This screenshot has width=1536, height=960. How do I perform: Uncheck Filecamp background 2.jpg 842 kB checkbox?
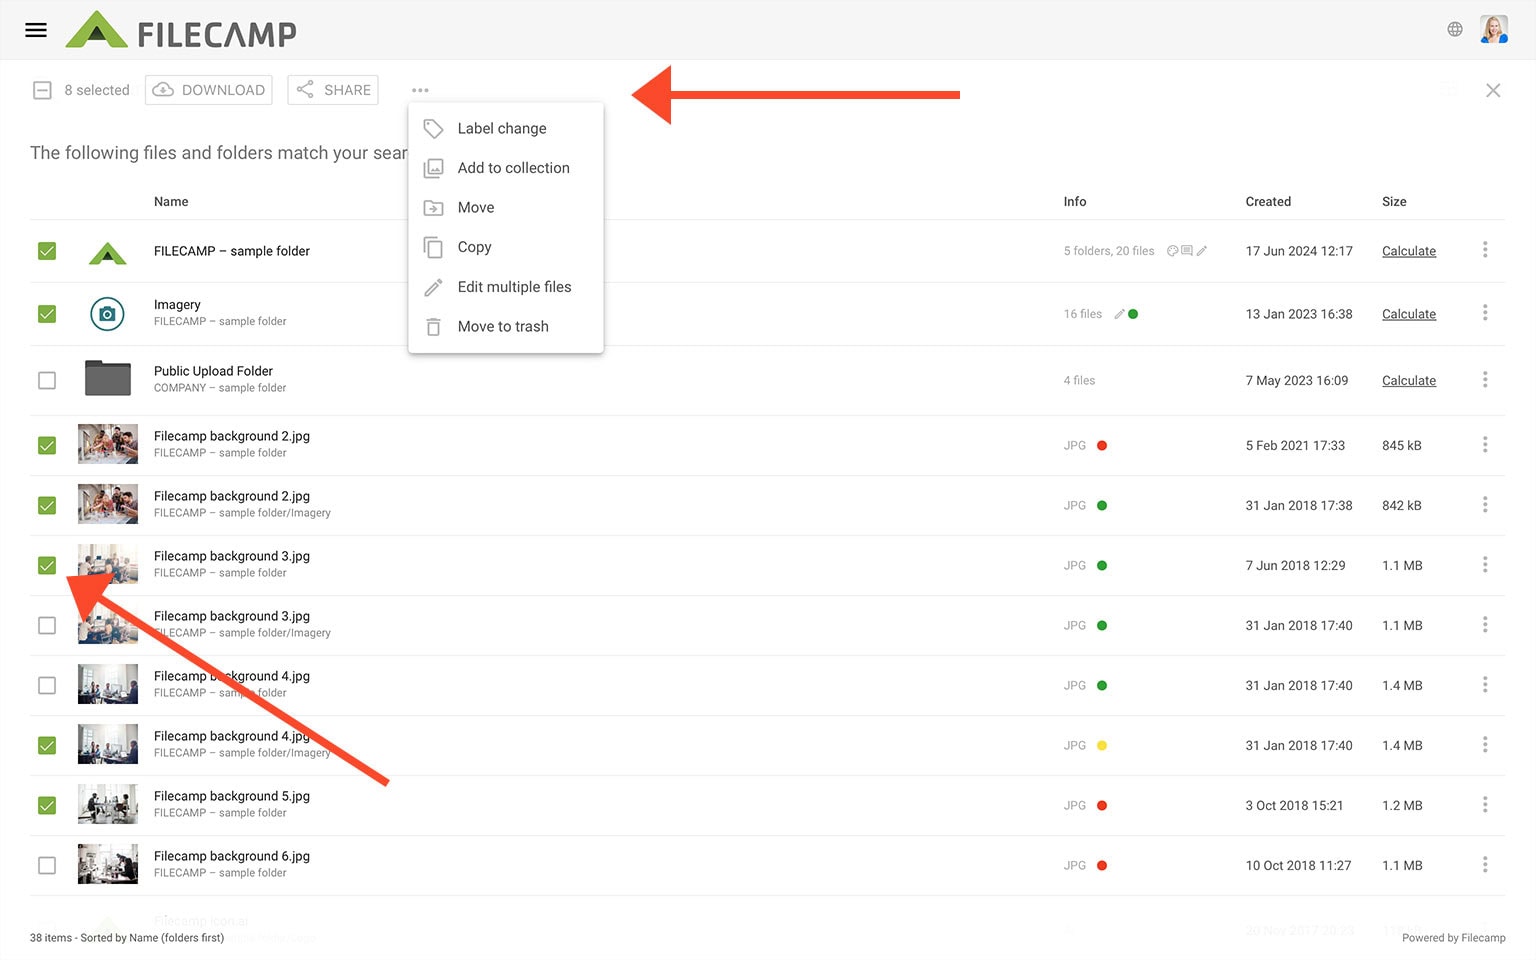pyautogui.click(x=47, y=505)
